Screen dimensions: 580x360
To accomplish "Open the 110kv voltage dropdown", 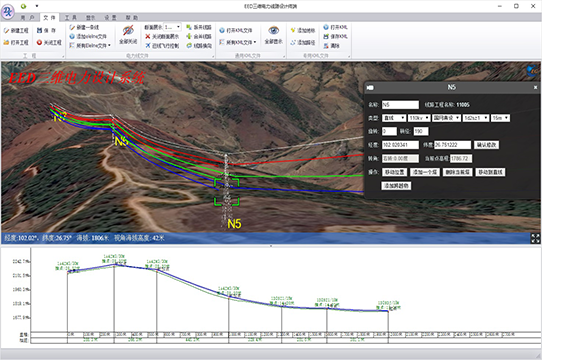I will pyautogui.click(x=419, y=118).
